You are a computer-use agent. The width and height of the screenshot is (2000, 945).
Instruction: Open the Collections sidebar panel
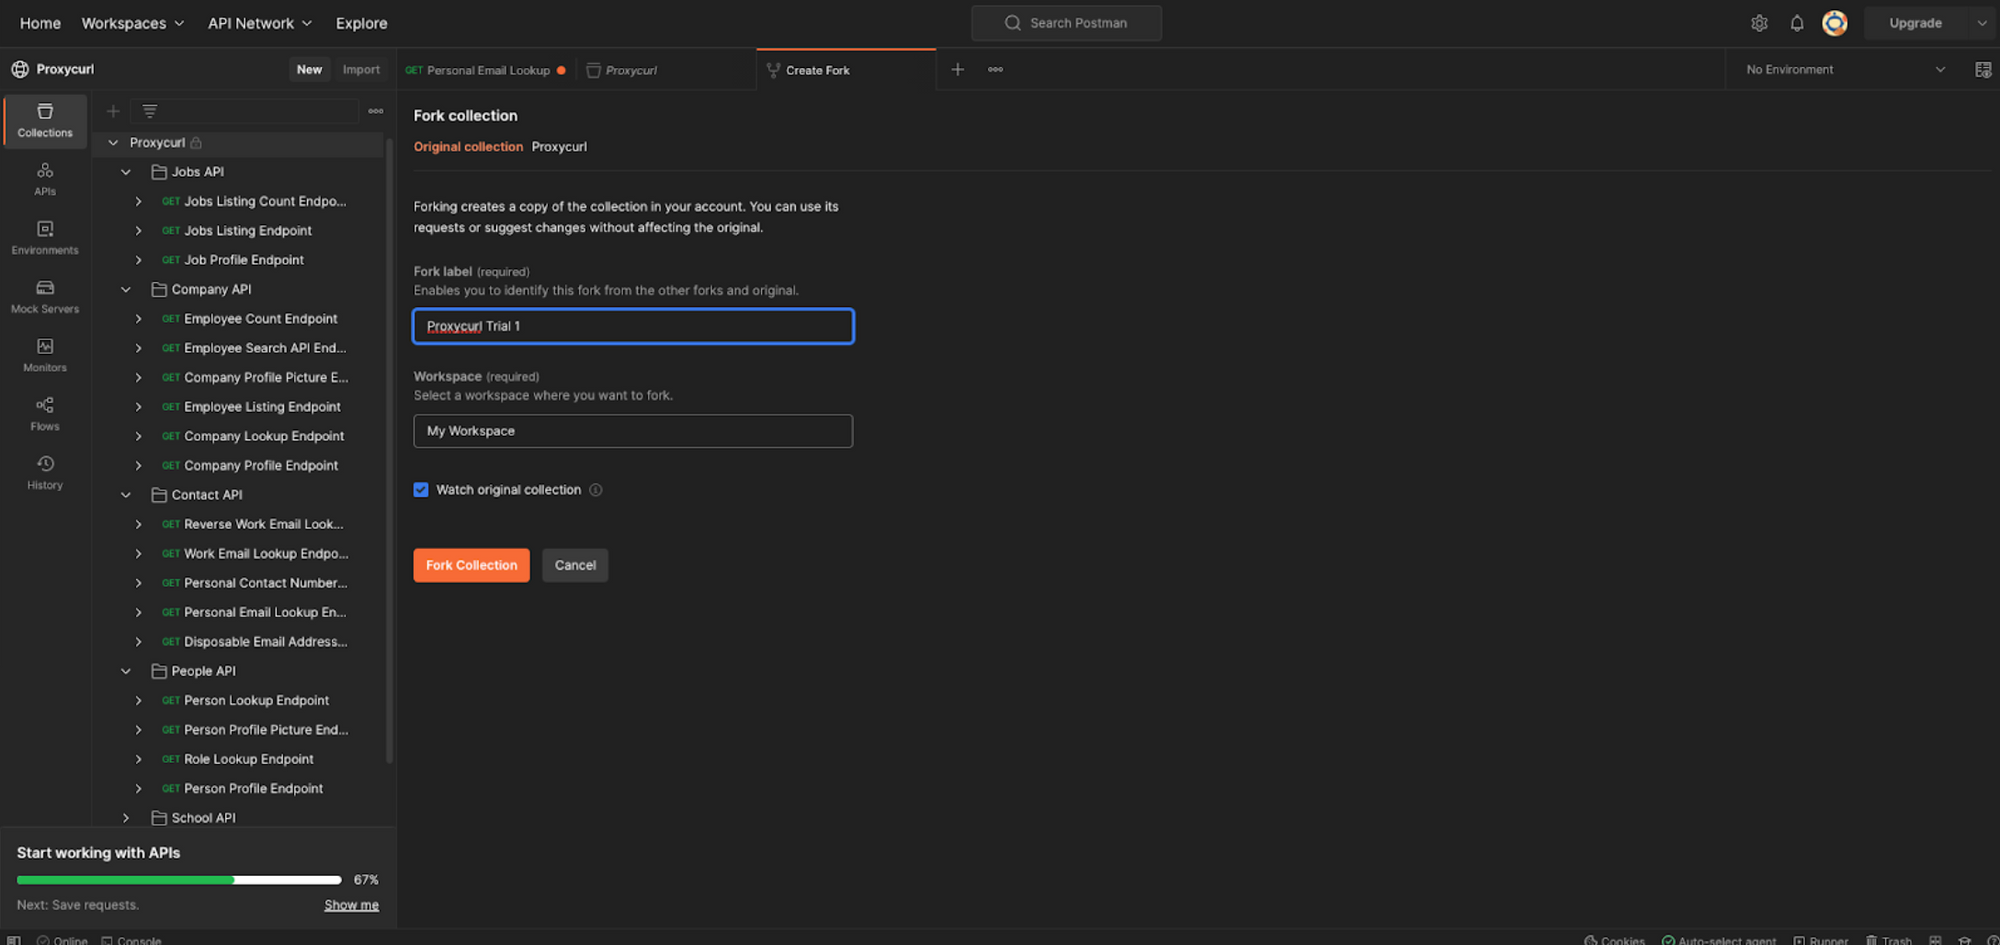[x=45, y=120]
